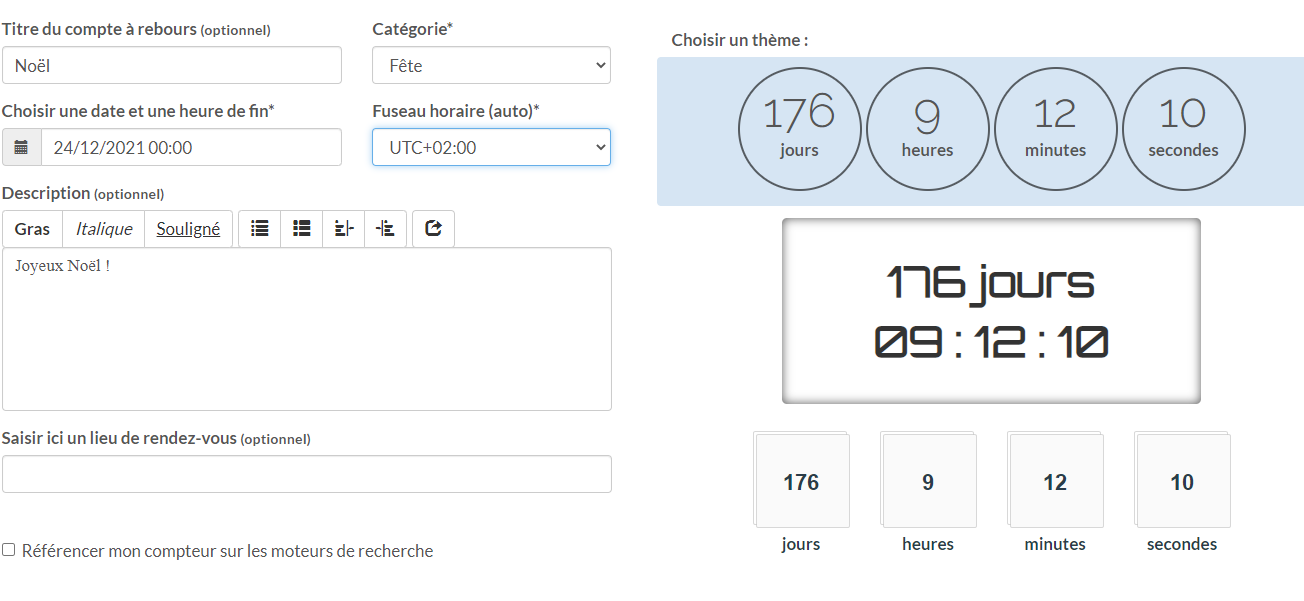
Task: Apply Gras (bold) formatting
Action: point(32,229)
